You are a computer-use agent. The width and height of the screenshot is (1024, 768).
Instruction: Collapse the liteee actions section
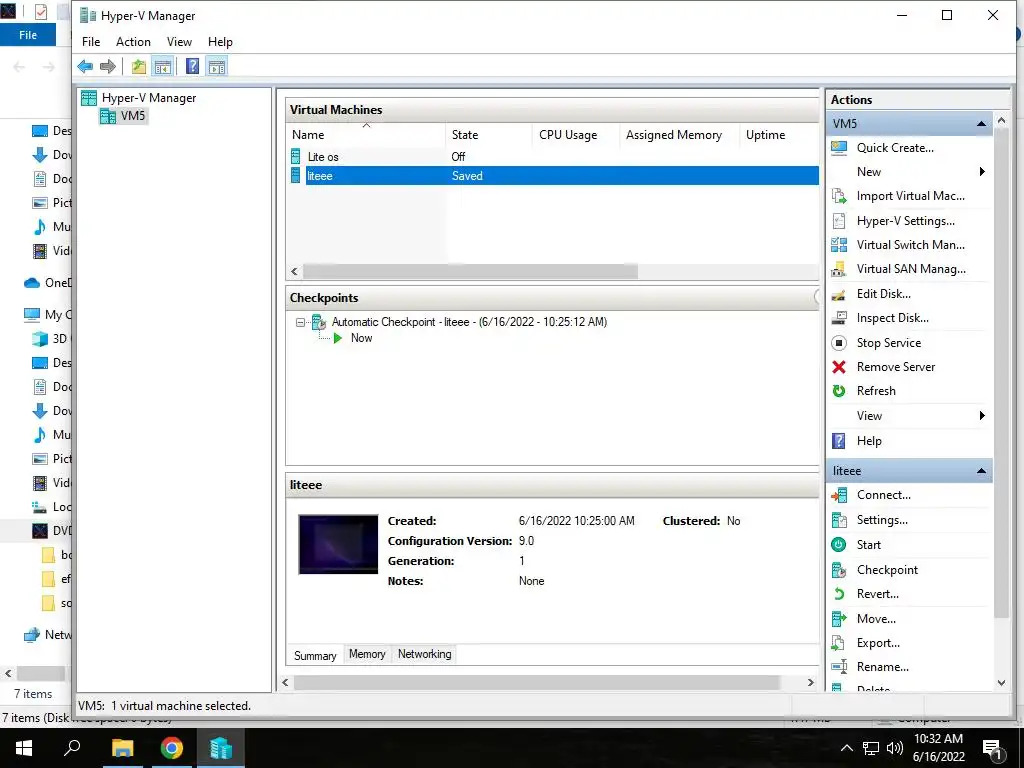click(981, 471)
